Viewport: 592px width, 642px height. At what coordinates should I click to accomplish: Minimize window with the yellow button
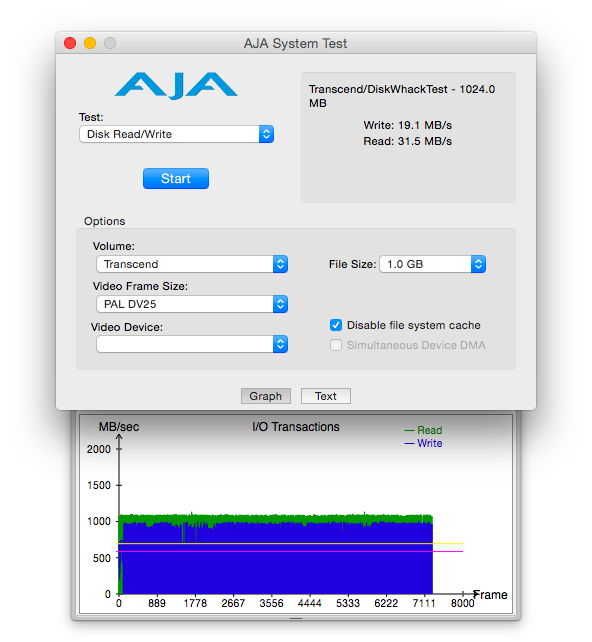[x=90, y=43]
